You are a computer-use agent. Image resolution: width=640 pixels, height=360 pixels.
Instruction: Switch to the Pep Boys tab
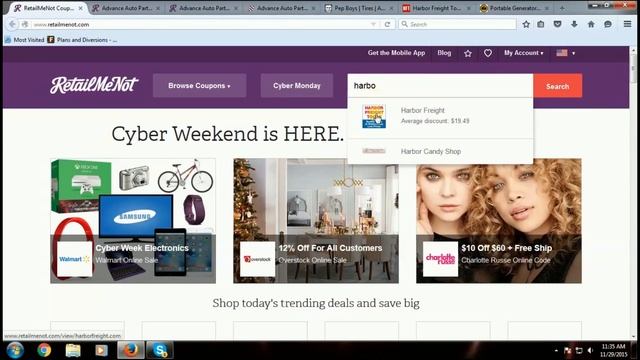click(x=359, y=8)
